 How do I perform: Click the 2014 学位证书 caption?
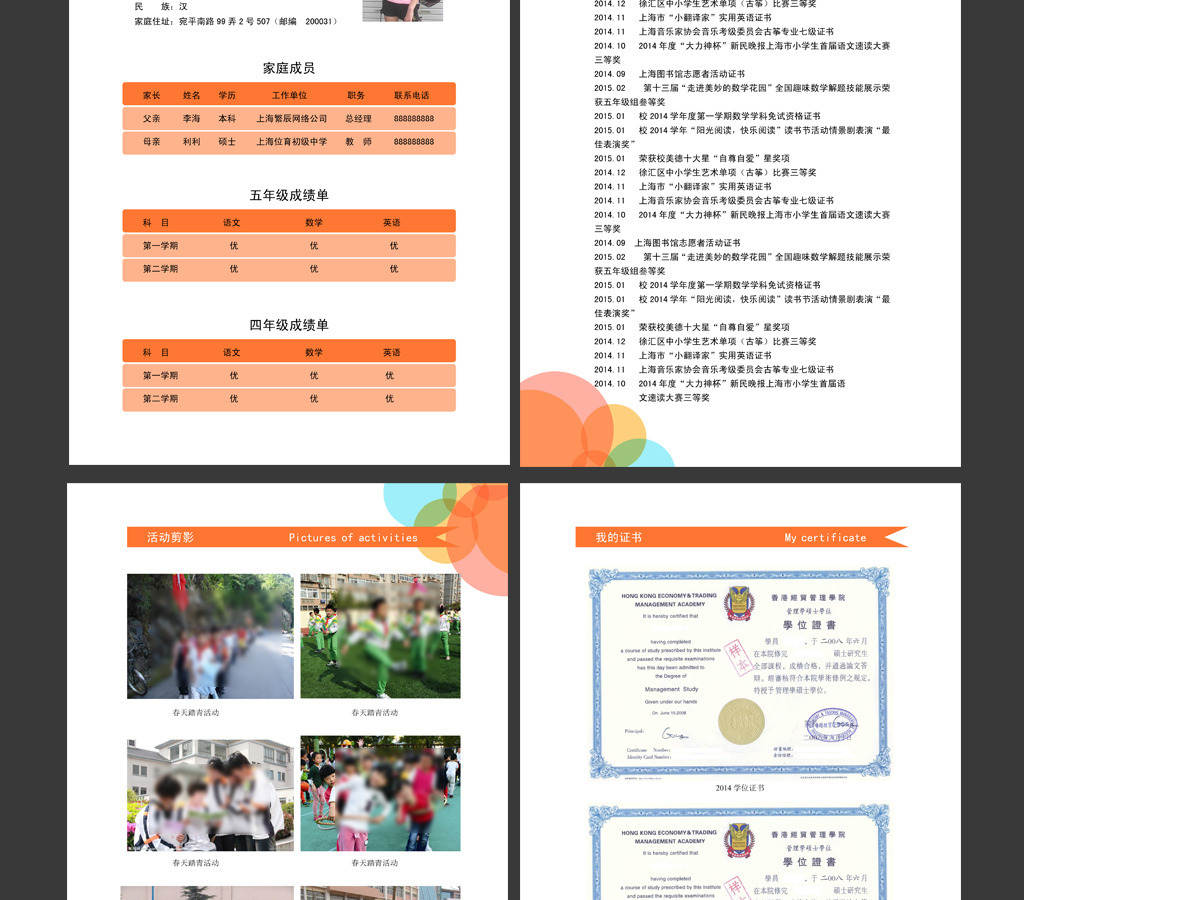(x=740, y=788)
